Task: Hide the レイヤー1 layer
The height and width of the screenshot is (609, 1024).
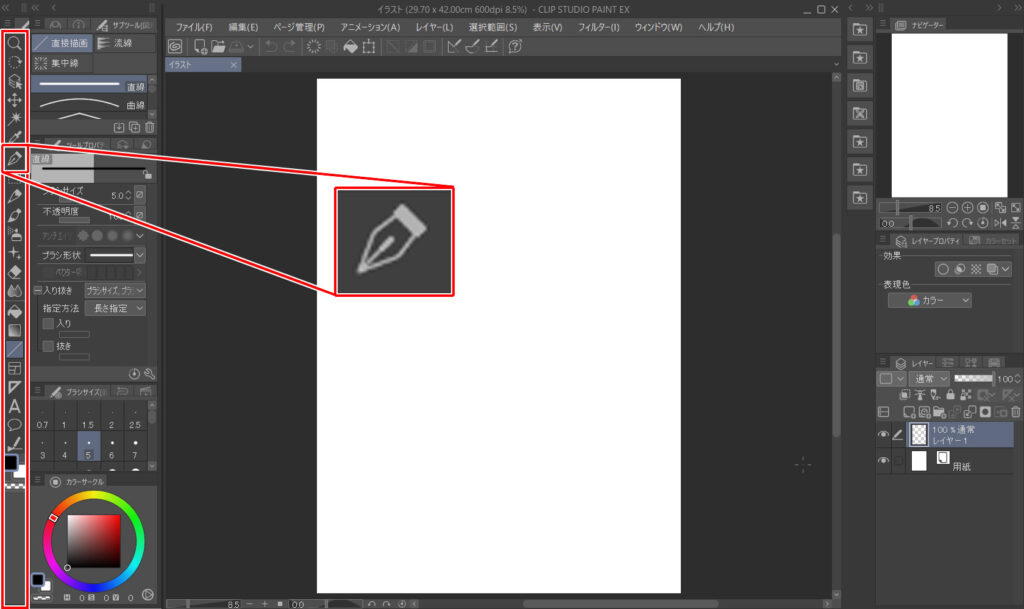Action: [883, 435]
